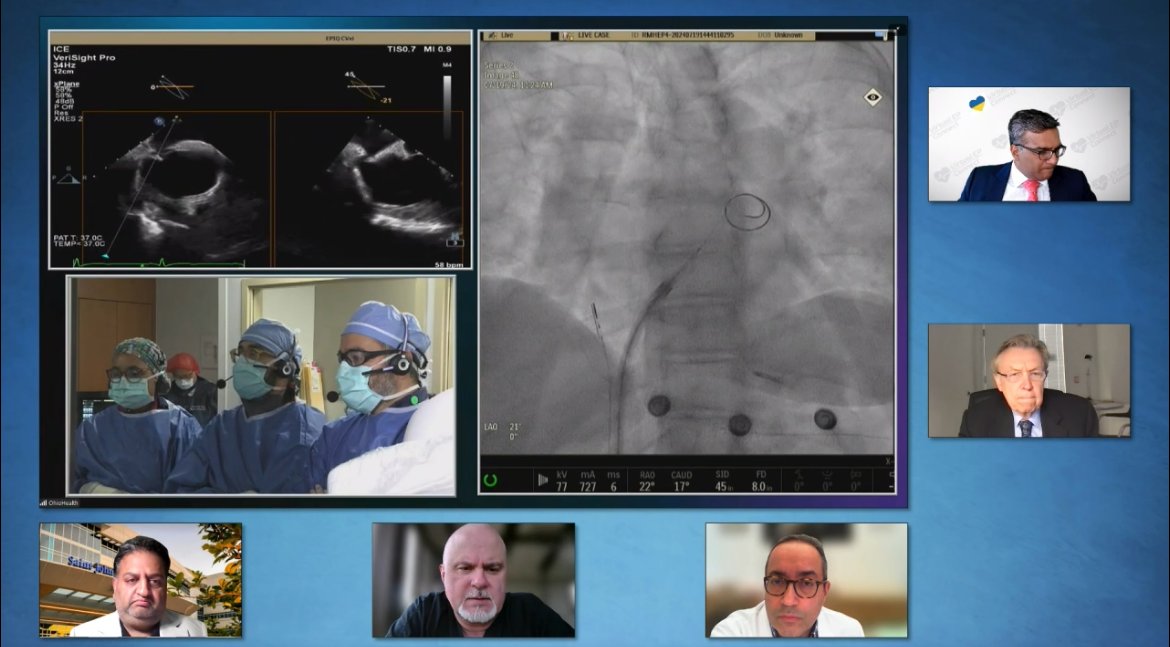The height and width of the screenshot is (647, 1170).
Task: Click the xPlane mode label
Action: tap(66, 84)
